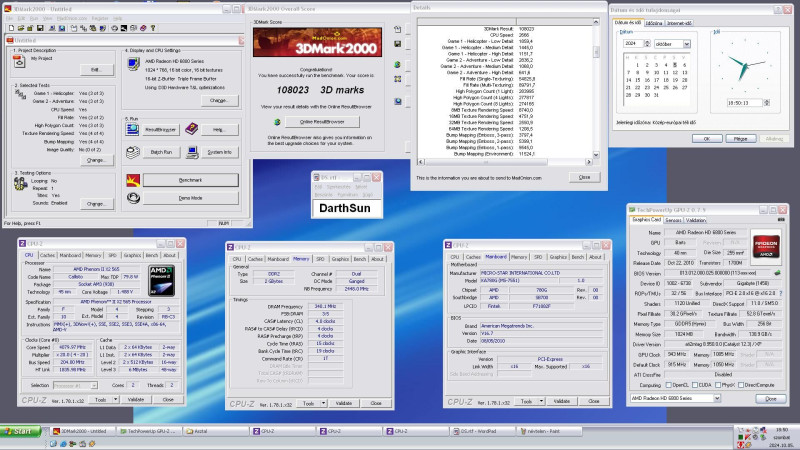Open the GPU selector dropdown in GPU-Z
The width and height of the screenshot is (800, 450).
click(717, 398)
